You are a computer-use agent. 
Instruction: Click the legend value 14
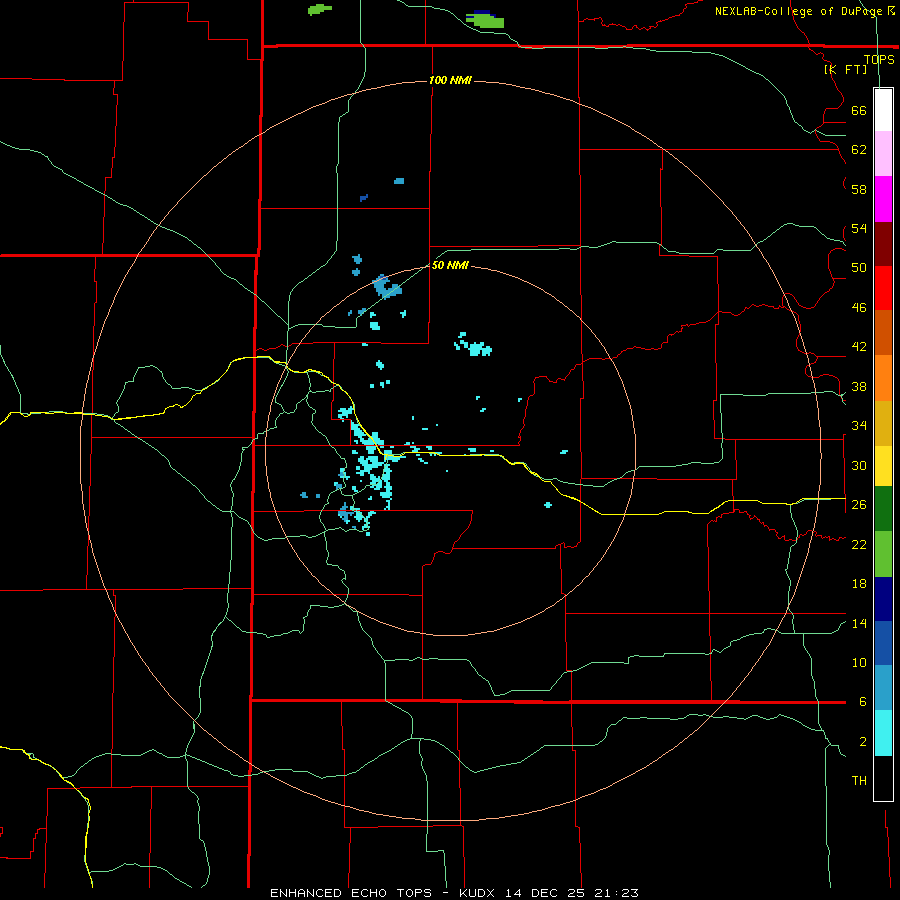coord(859,623)
